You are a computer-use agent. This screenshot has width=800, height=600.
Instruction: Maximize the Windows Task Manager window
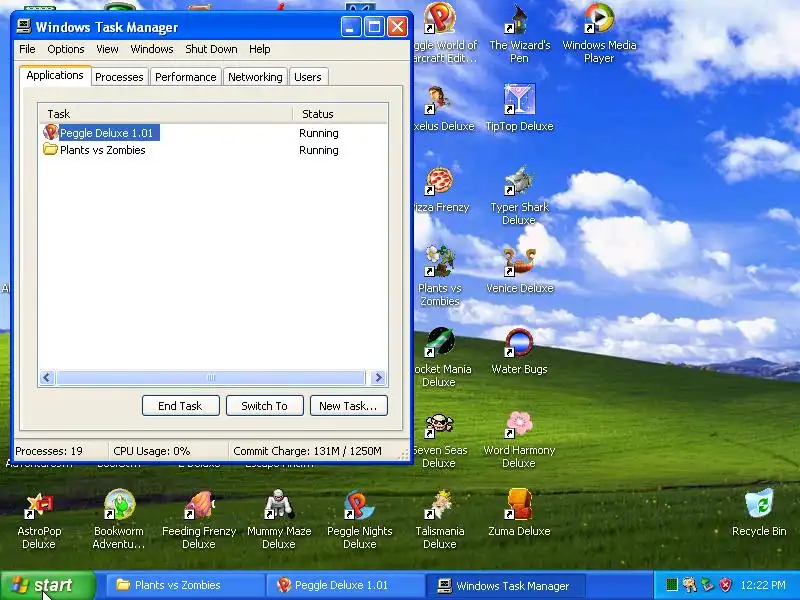coord(374,27)
